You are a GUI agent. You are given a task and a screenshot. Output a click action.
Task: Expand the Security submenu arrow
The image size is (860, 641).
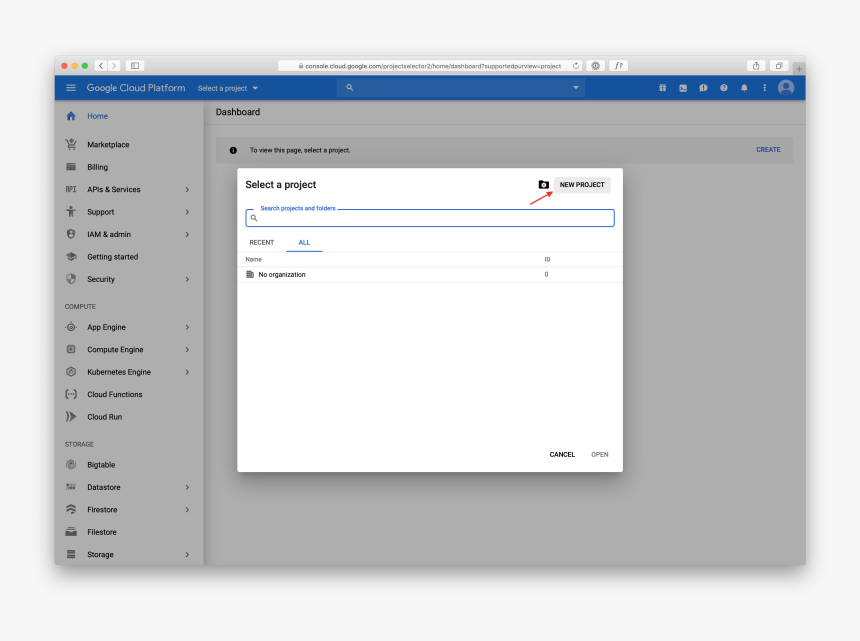[x=187, y=280]
